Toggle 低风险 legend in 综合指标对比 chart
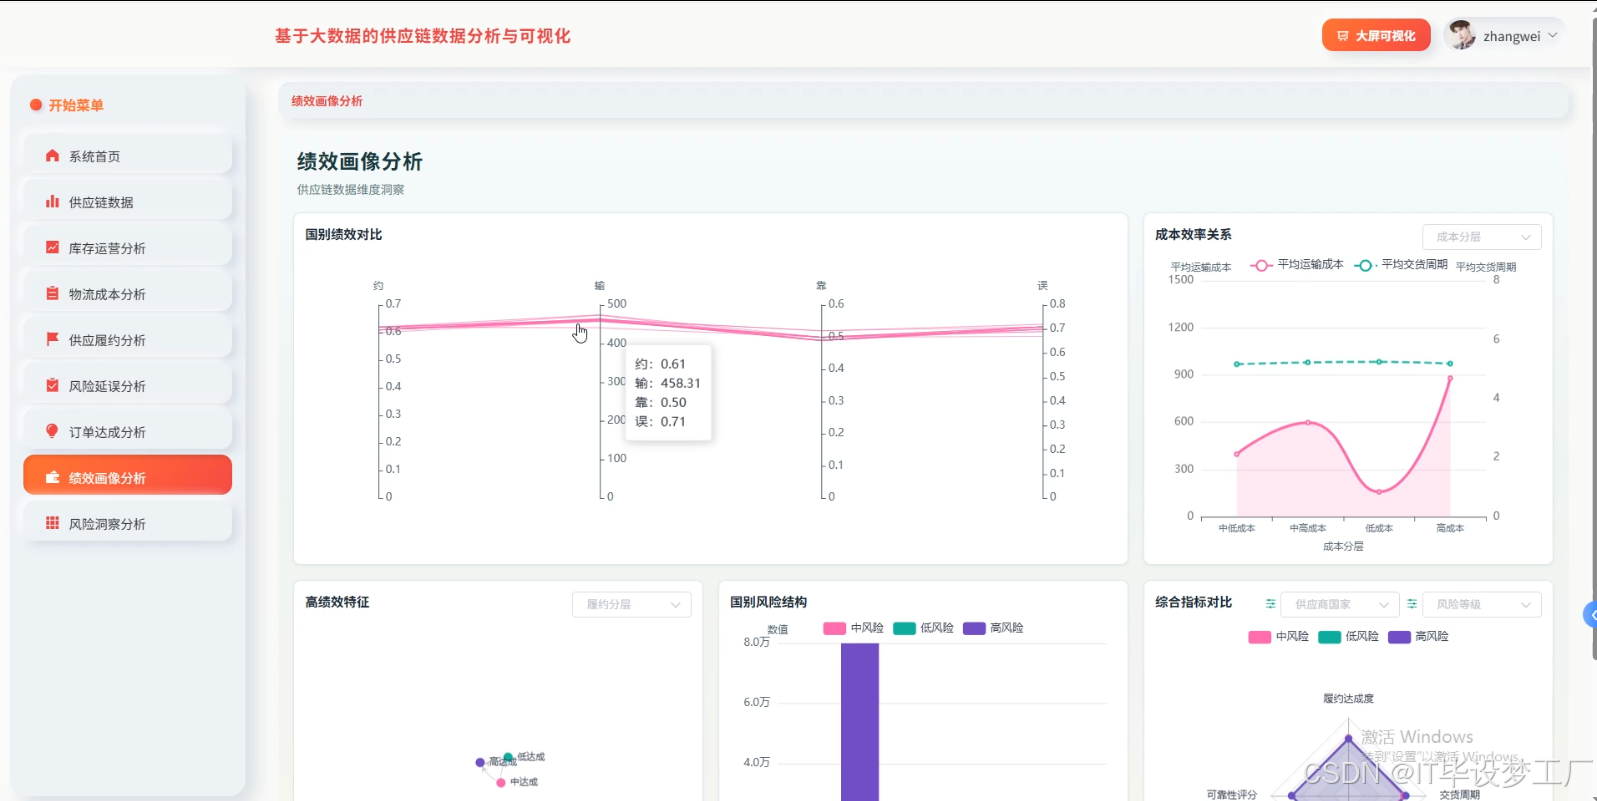1597x801 pixels. click(x=1348, y=637)
